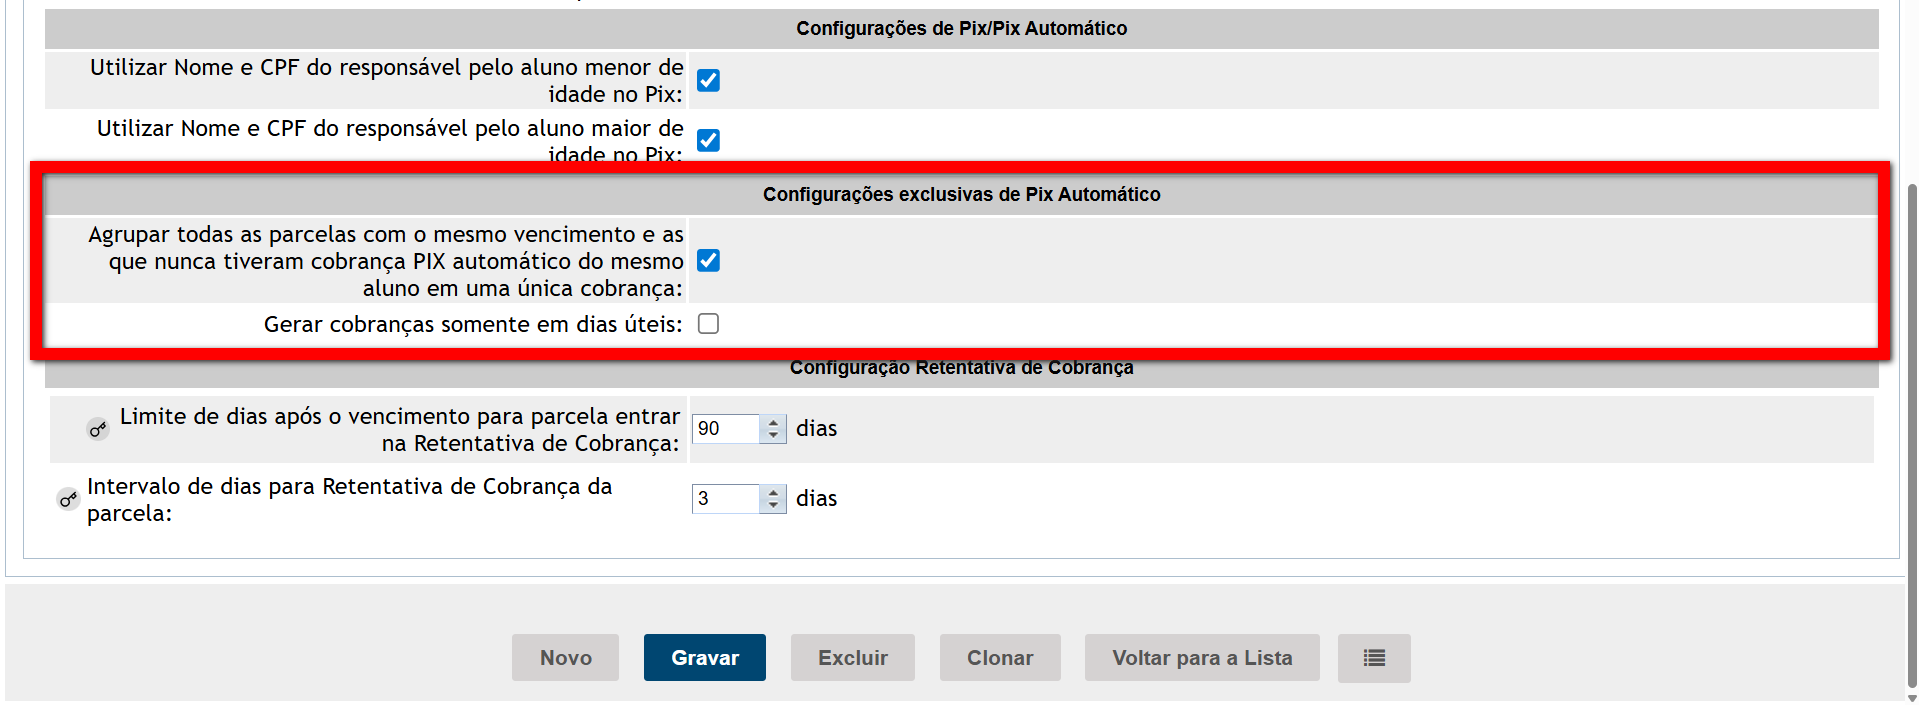Toggle maior de idade Pix responsável checkbox
The image size is (1919, 705).
pos(708,140)
